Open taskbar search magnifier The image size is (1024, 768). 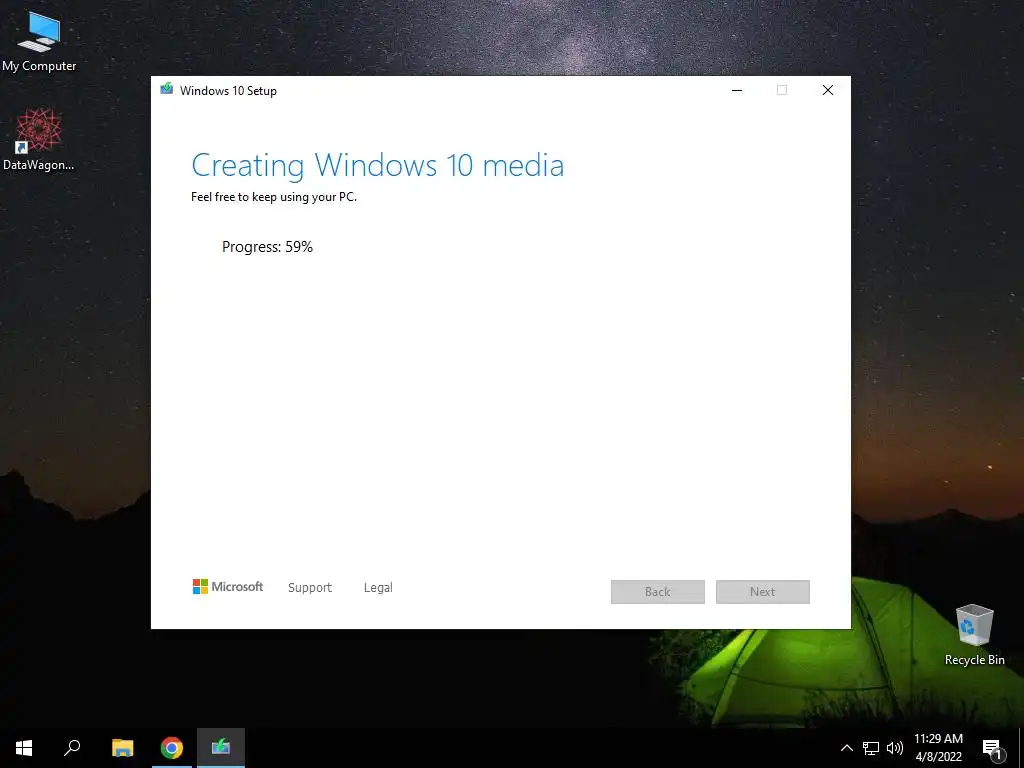point(72,748)
